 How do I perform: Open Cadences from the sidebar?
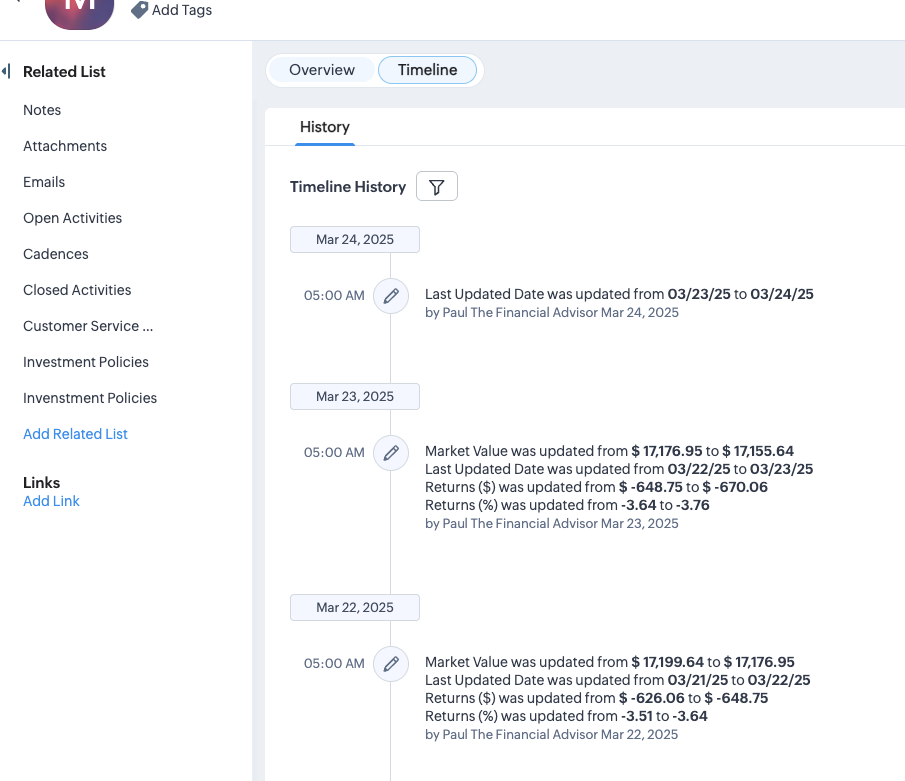point(56,254)
